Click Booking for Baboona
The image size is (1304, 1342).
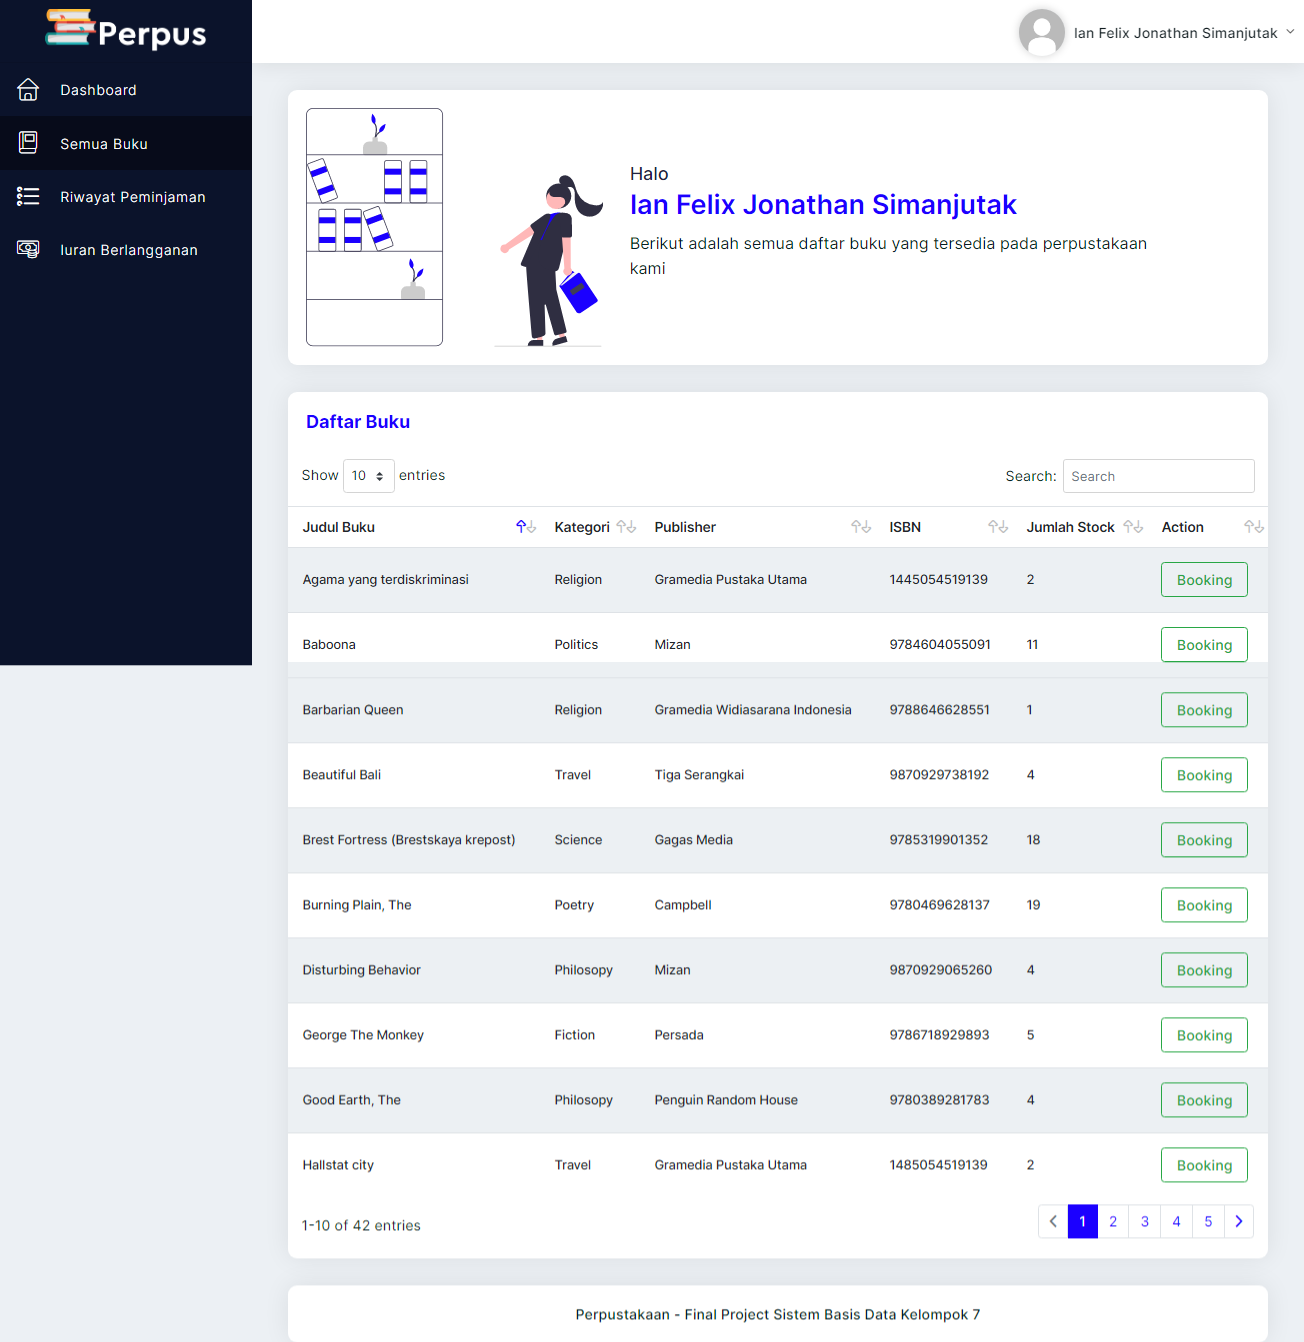click(1204, 644)
